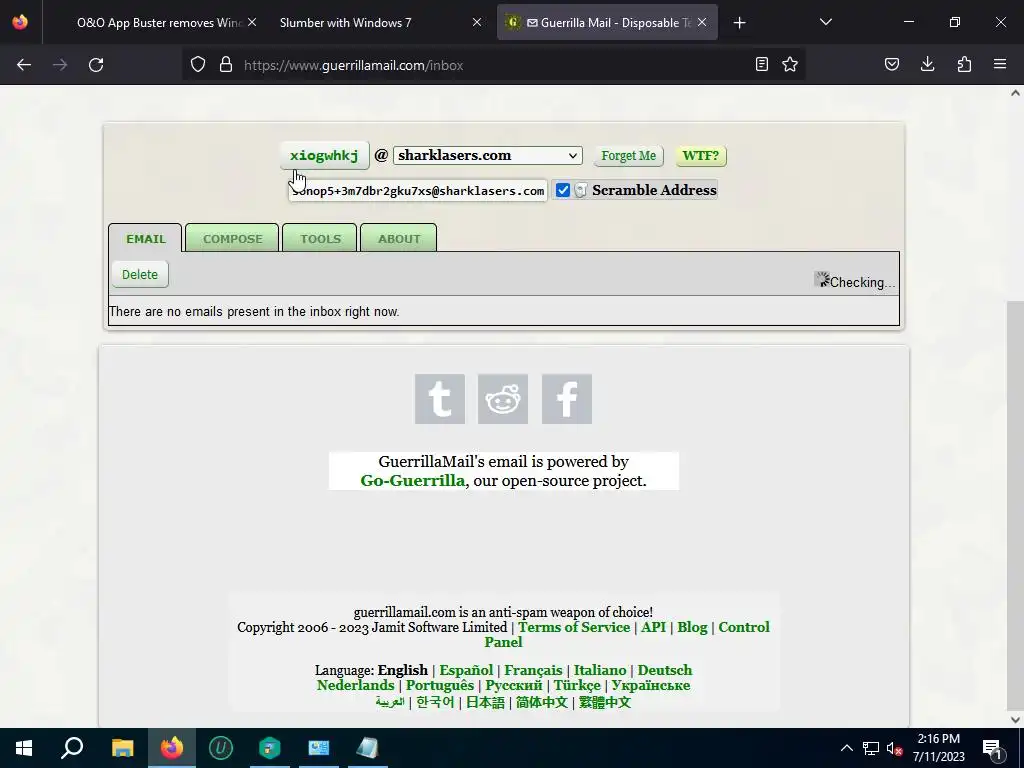Open extensions puzzle icon

tap(964, 65)
